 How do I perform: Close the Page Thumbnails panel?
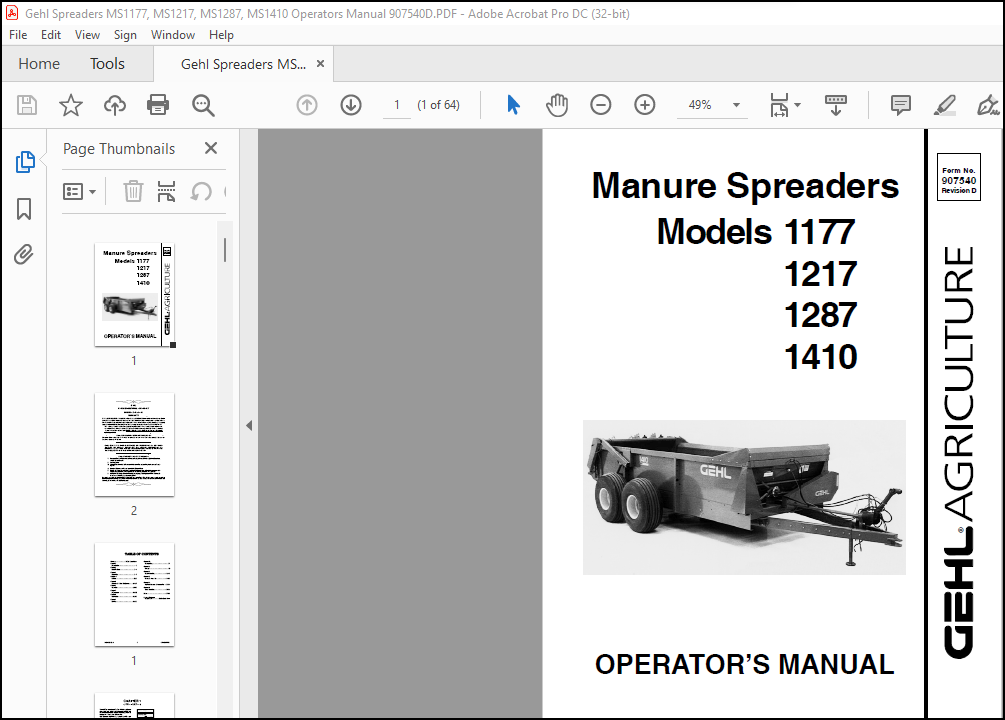[211, 148]
